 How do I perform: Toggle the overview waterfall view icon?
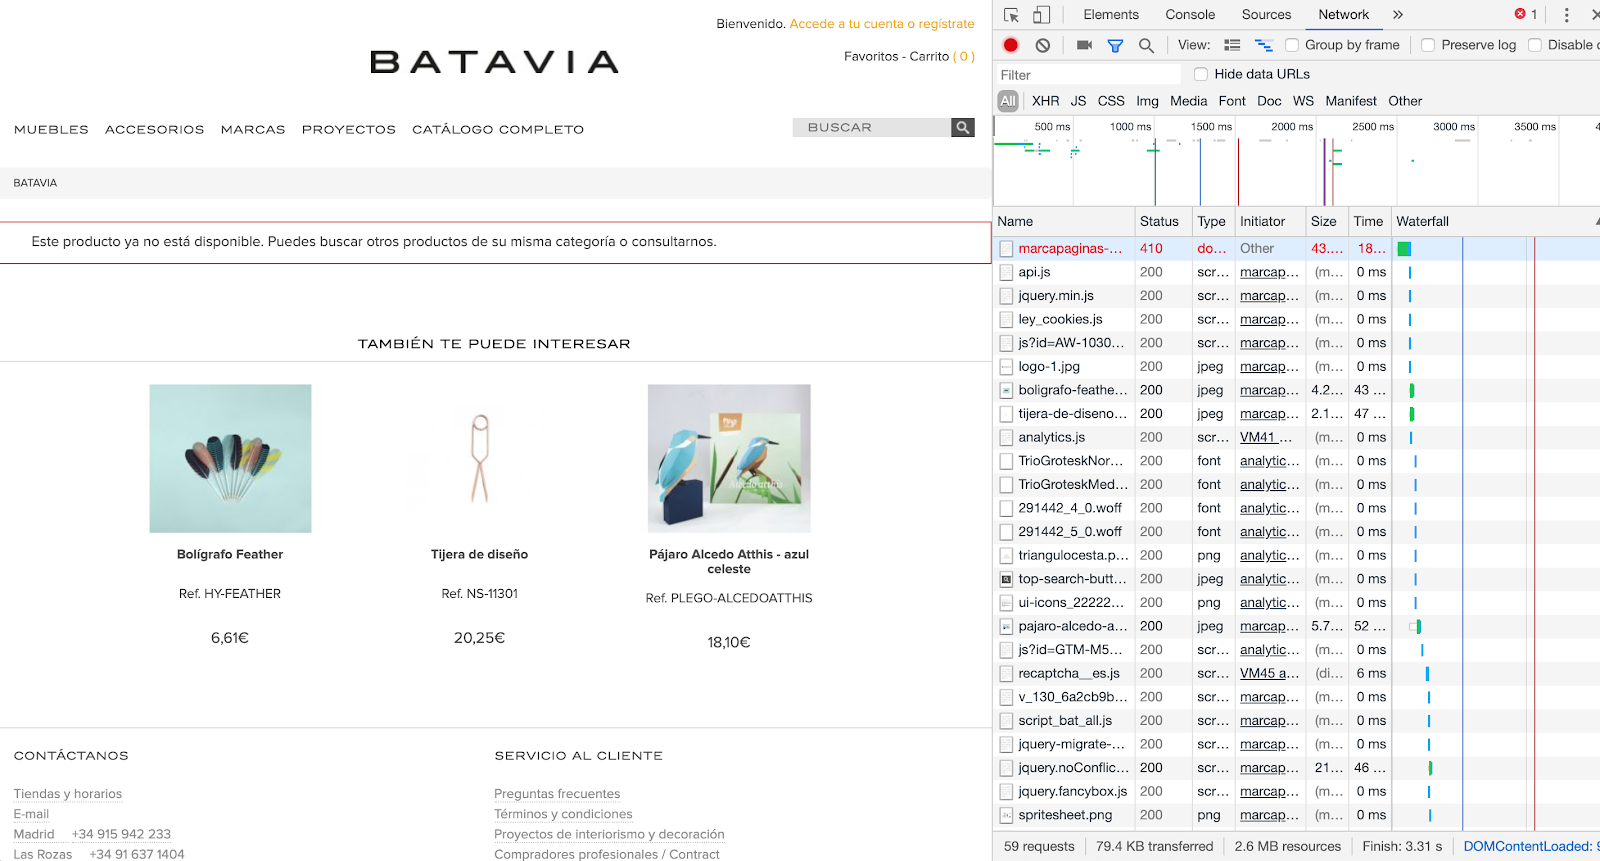[1264, 45]
